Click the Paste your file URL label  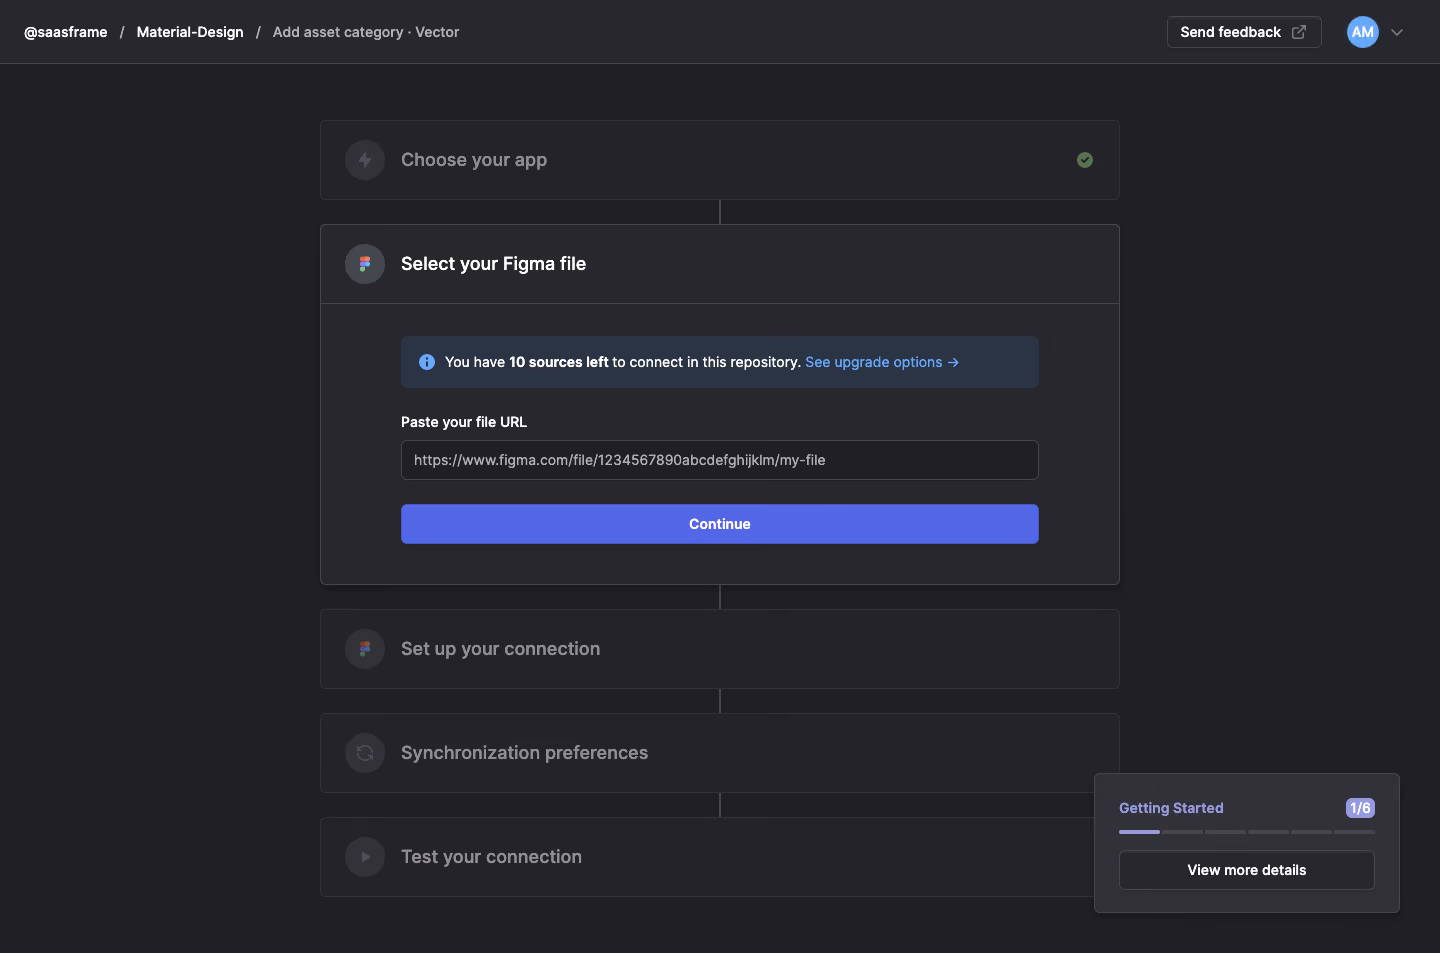tap(464, 422)
